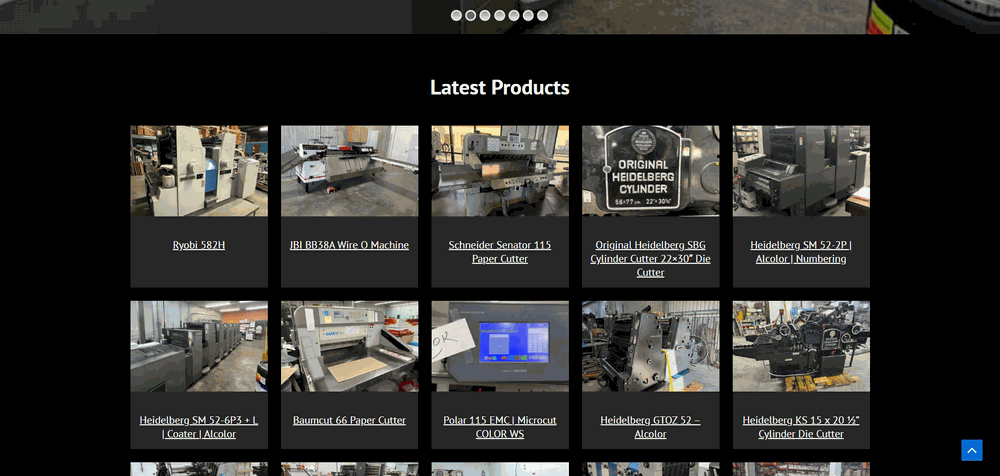Screen dimensions: 1000x476
Task: Open Heidelberg GTOZ 52 – Alcolor link
Action: (650, 427)
